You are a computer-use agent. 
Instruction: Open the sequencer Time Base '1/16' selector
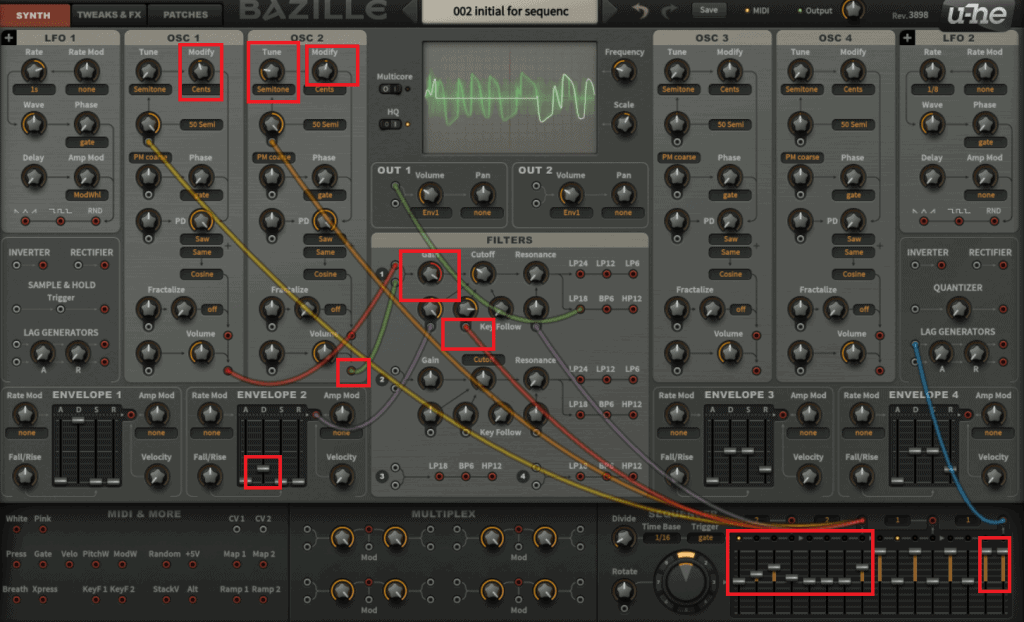click(x=657, y=537)
